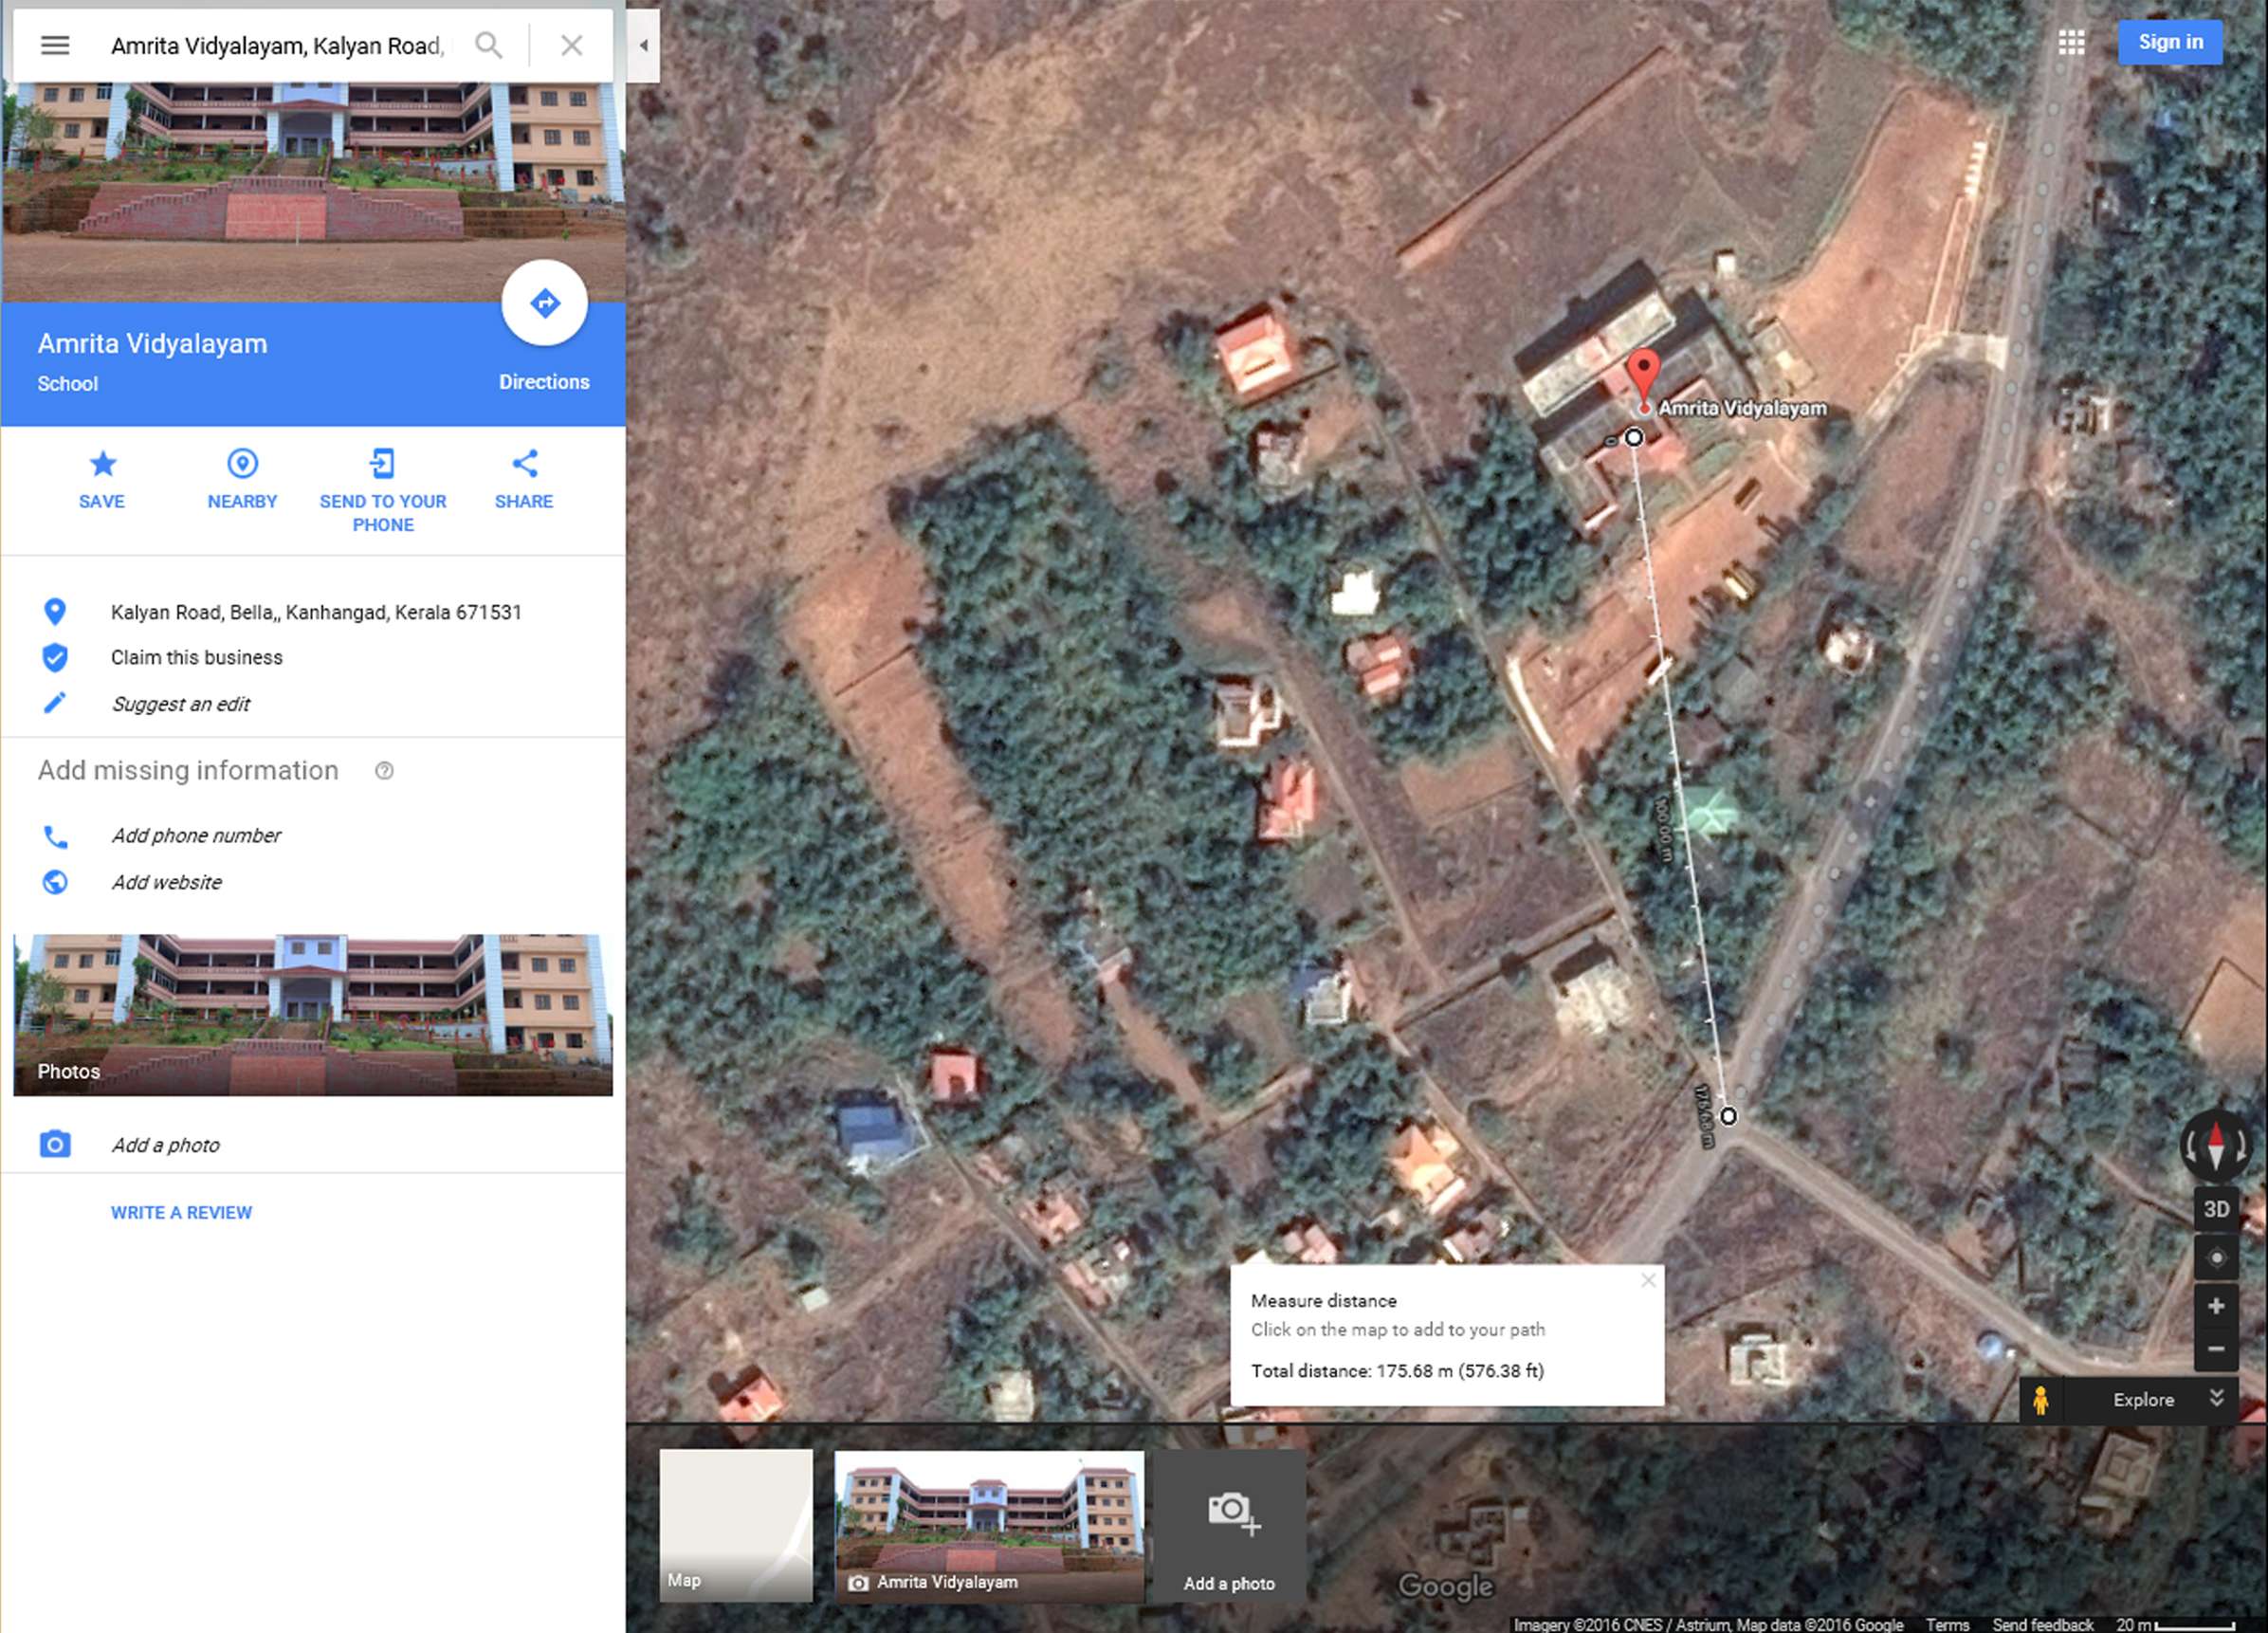Click the Explore label

tap(2143, 1400)
